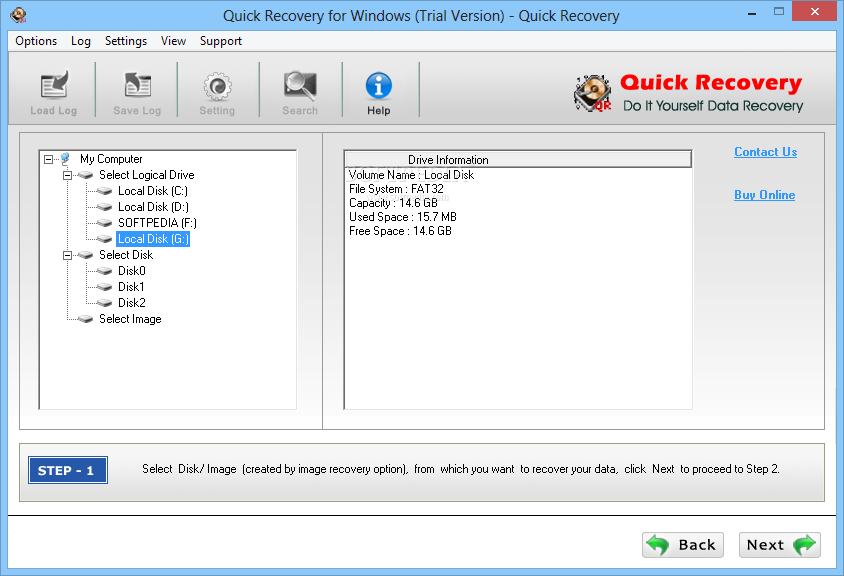Click disk icon beside Disk2
The image size is (844, 576).
(x=104, y=303)
